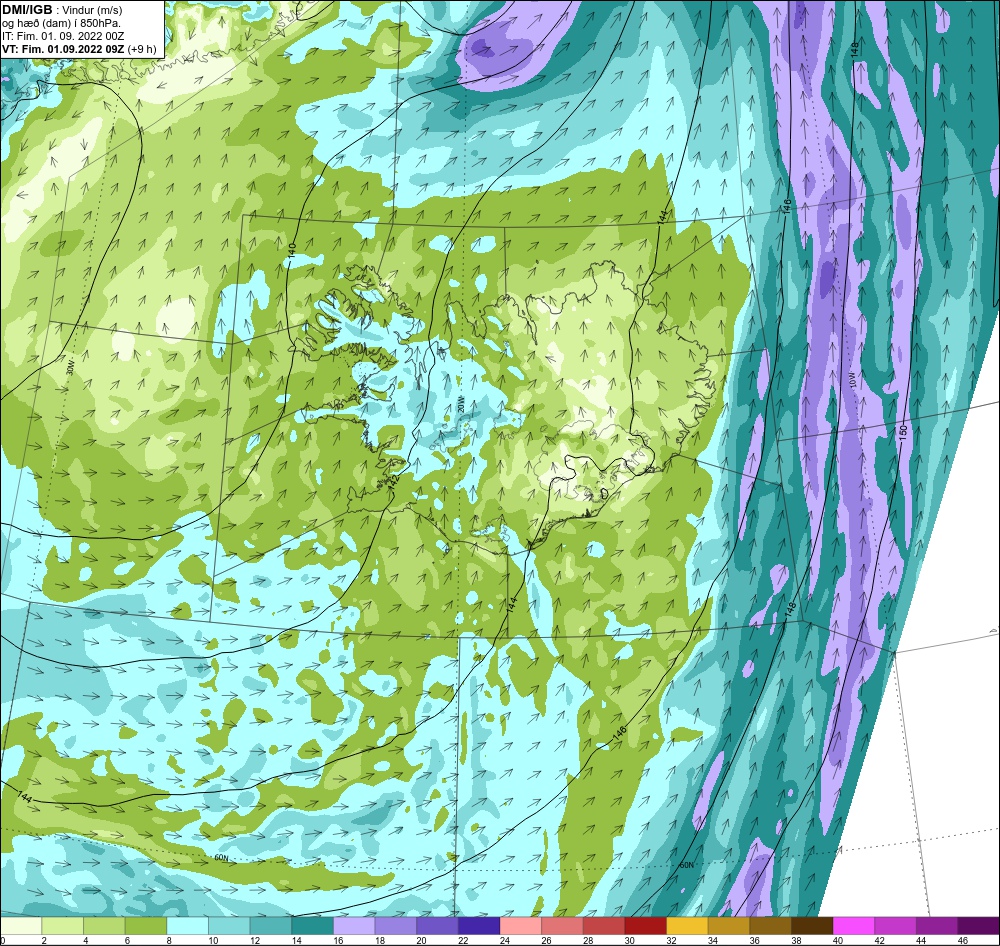Click the legend tick label 16
This screenshot has width=1000, height=946.
338,940
